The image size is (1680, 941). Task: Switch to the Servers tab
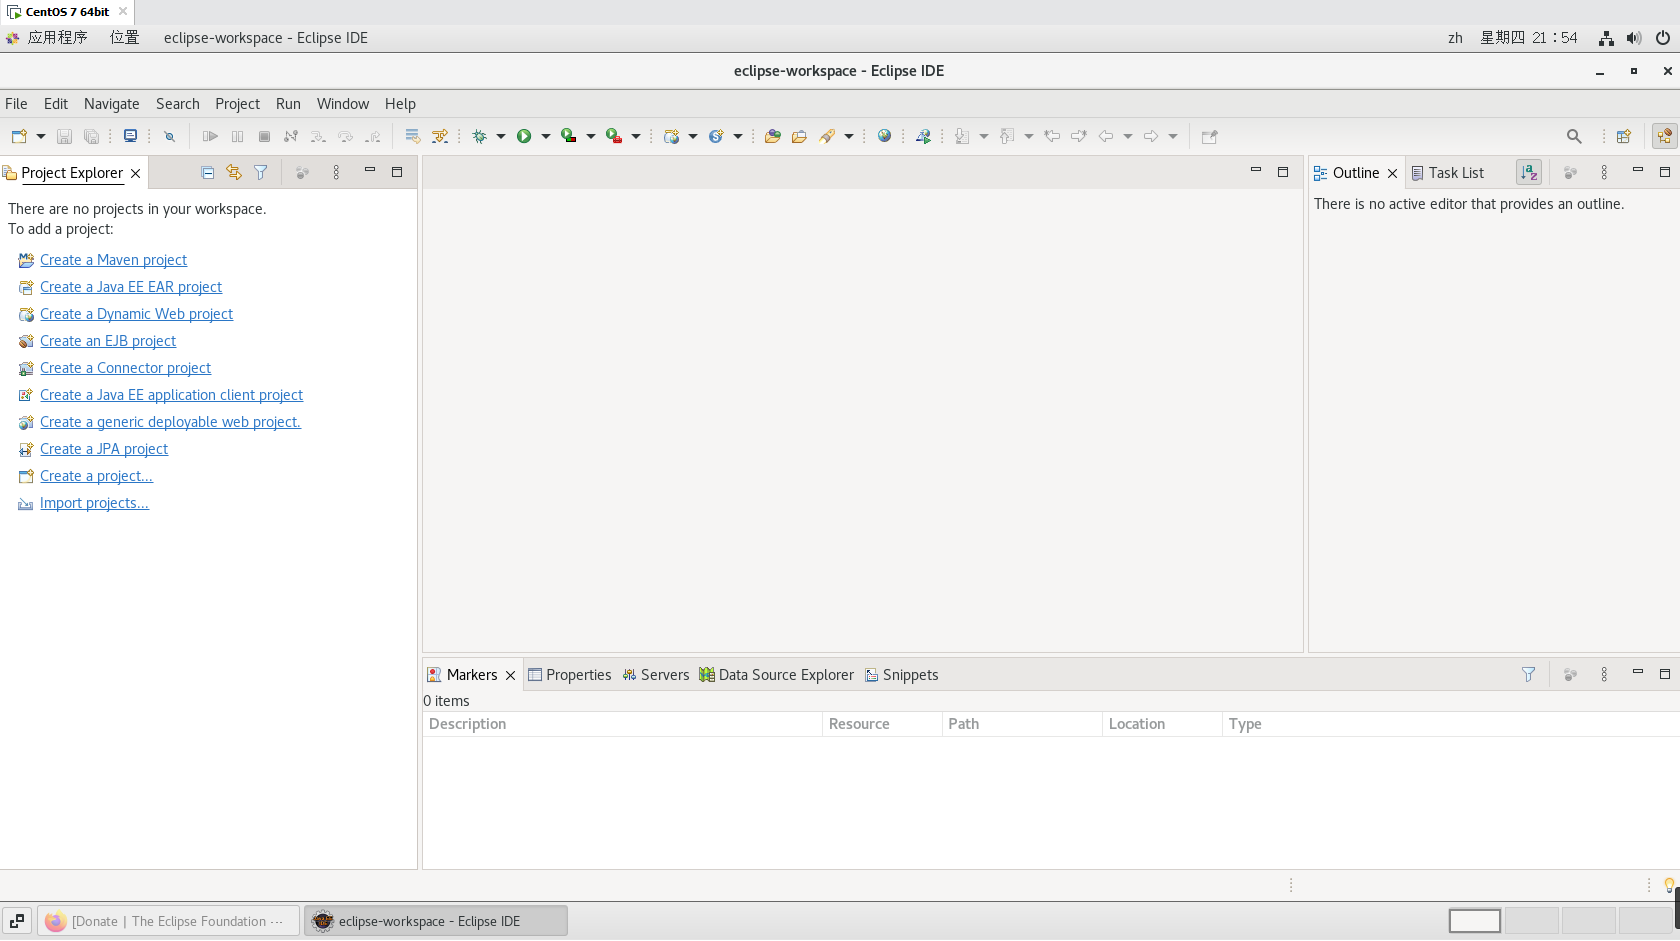click(x=656, y=675)
